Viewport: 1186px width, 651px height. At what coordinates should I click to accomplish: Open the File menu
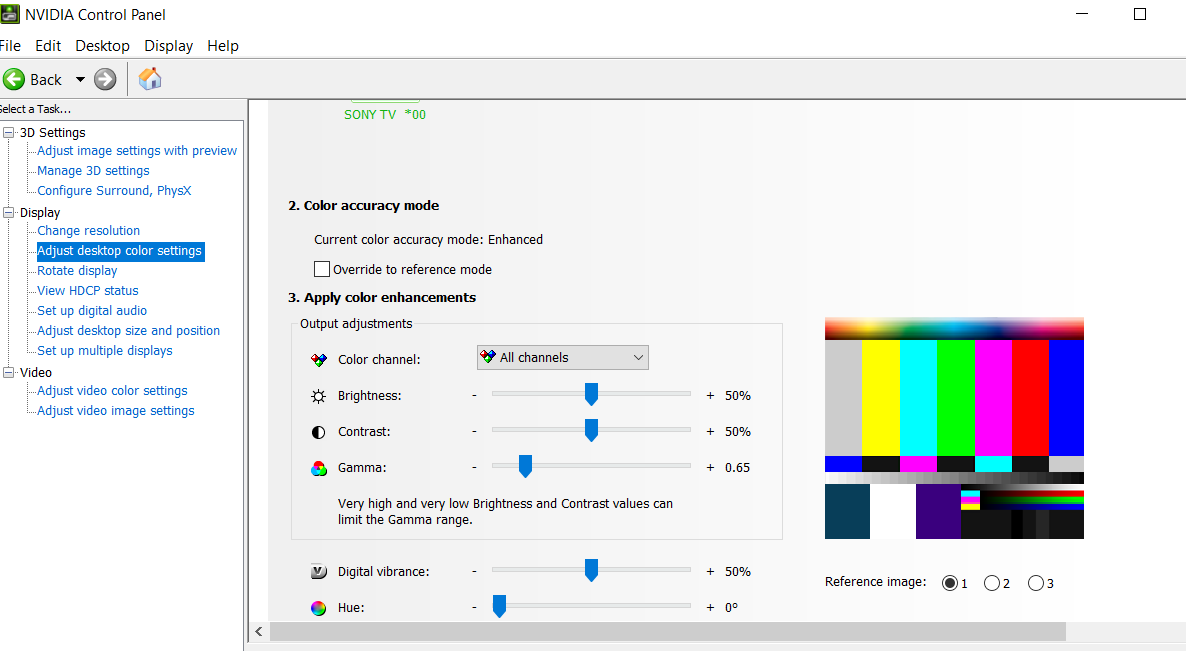(10, 46)
